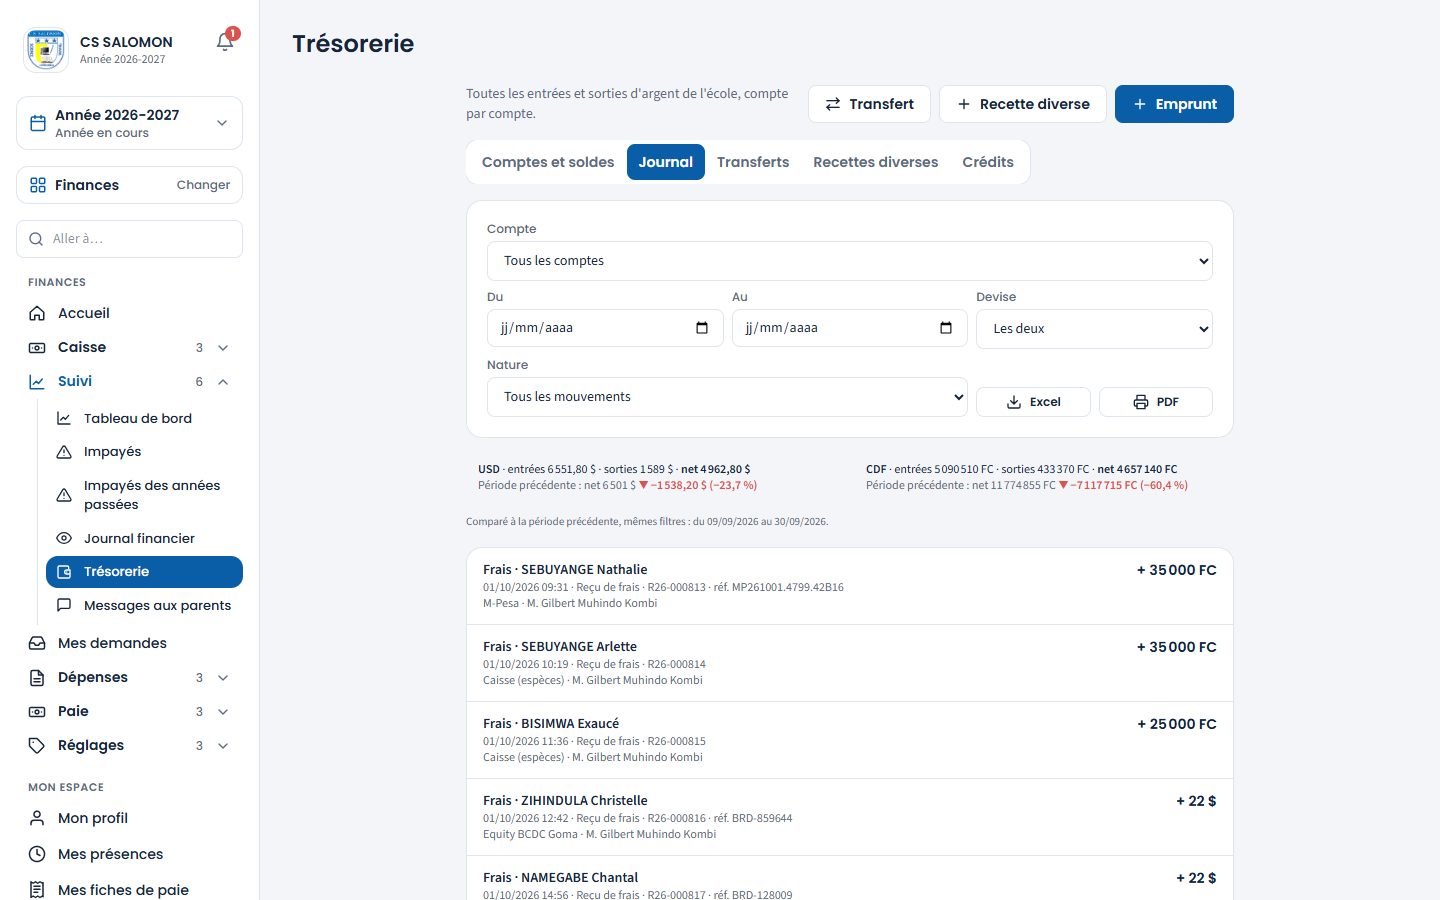Click the Recette diverse button
This screenshot has width=1440, height=900.
[x=1023, y=104]
